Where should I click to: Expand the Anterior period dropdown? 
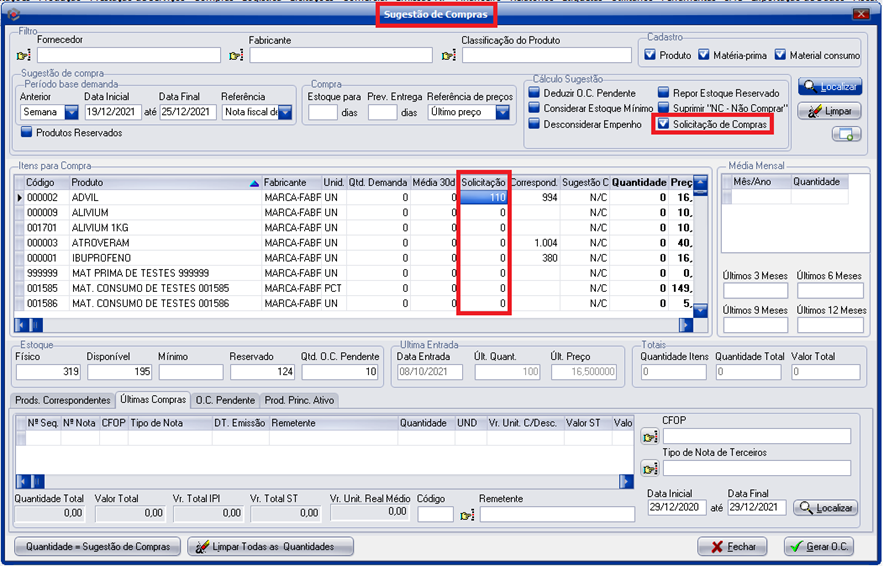pos(71,113)
